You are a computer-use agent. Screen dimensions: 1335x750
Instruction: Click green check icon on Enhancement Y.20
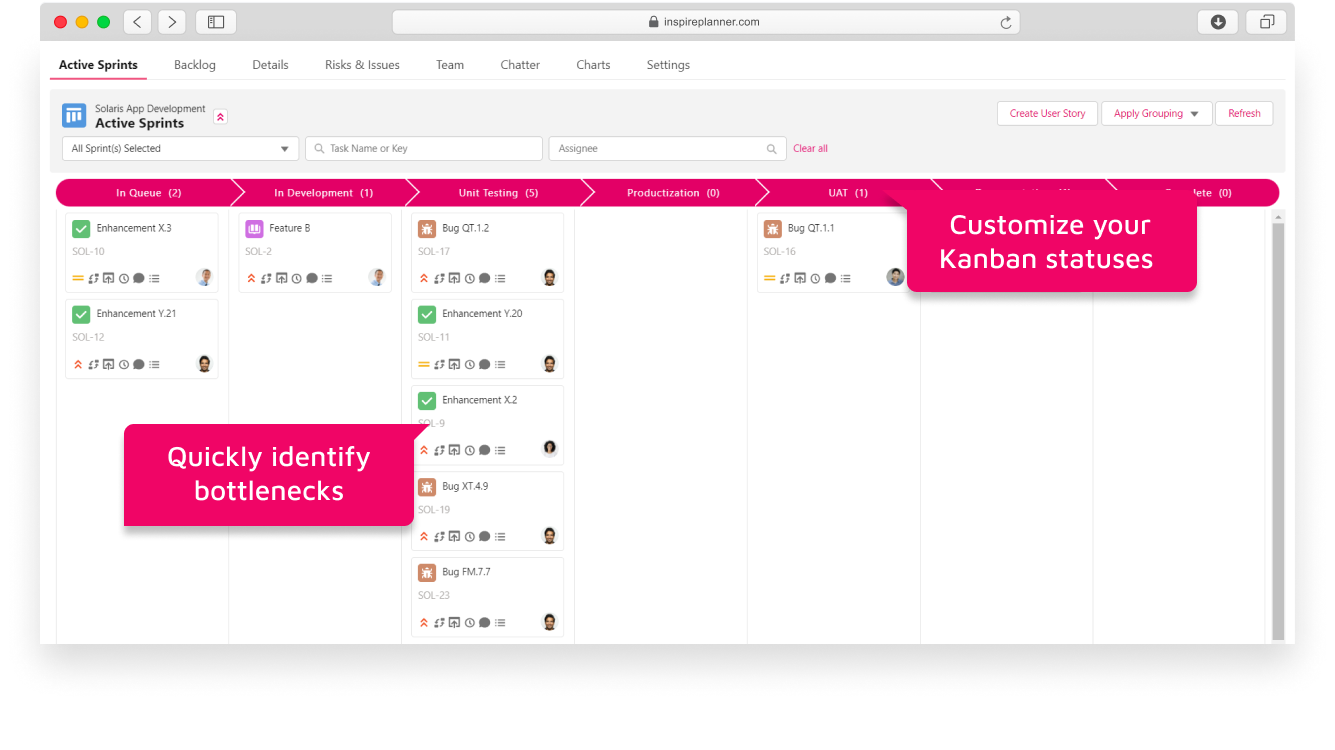point(427,314)
